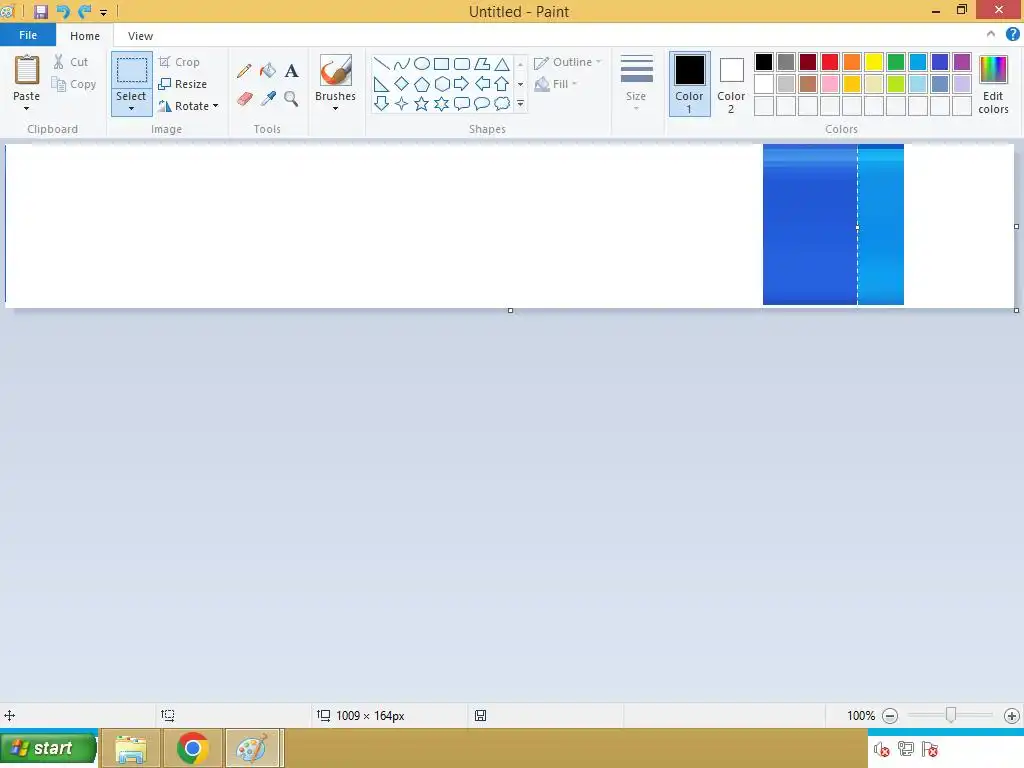1024x768 pixels.
Task: Choose the Triangle shape
Action: click(502, 63)
